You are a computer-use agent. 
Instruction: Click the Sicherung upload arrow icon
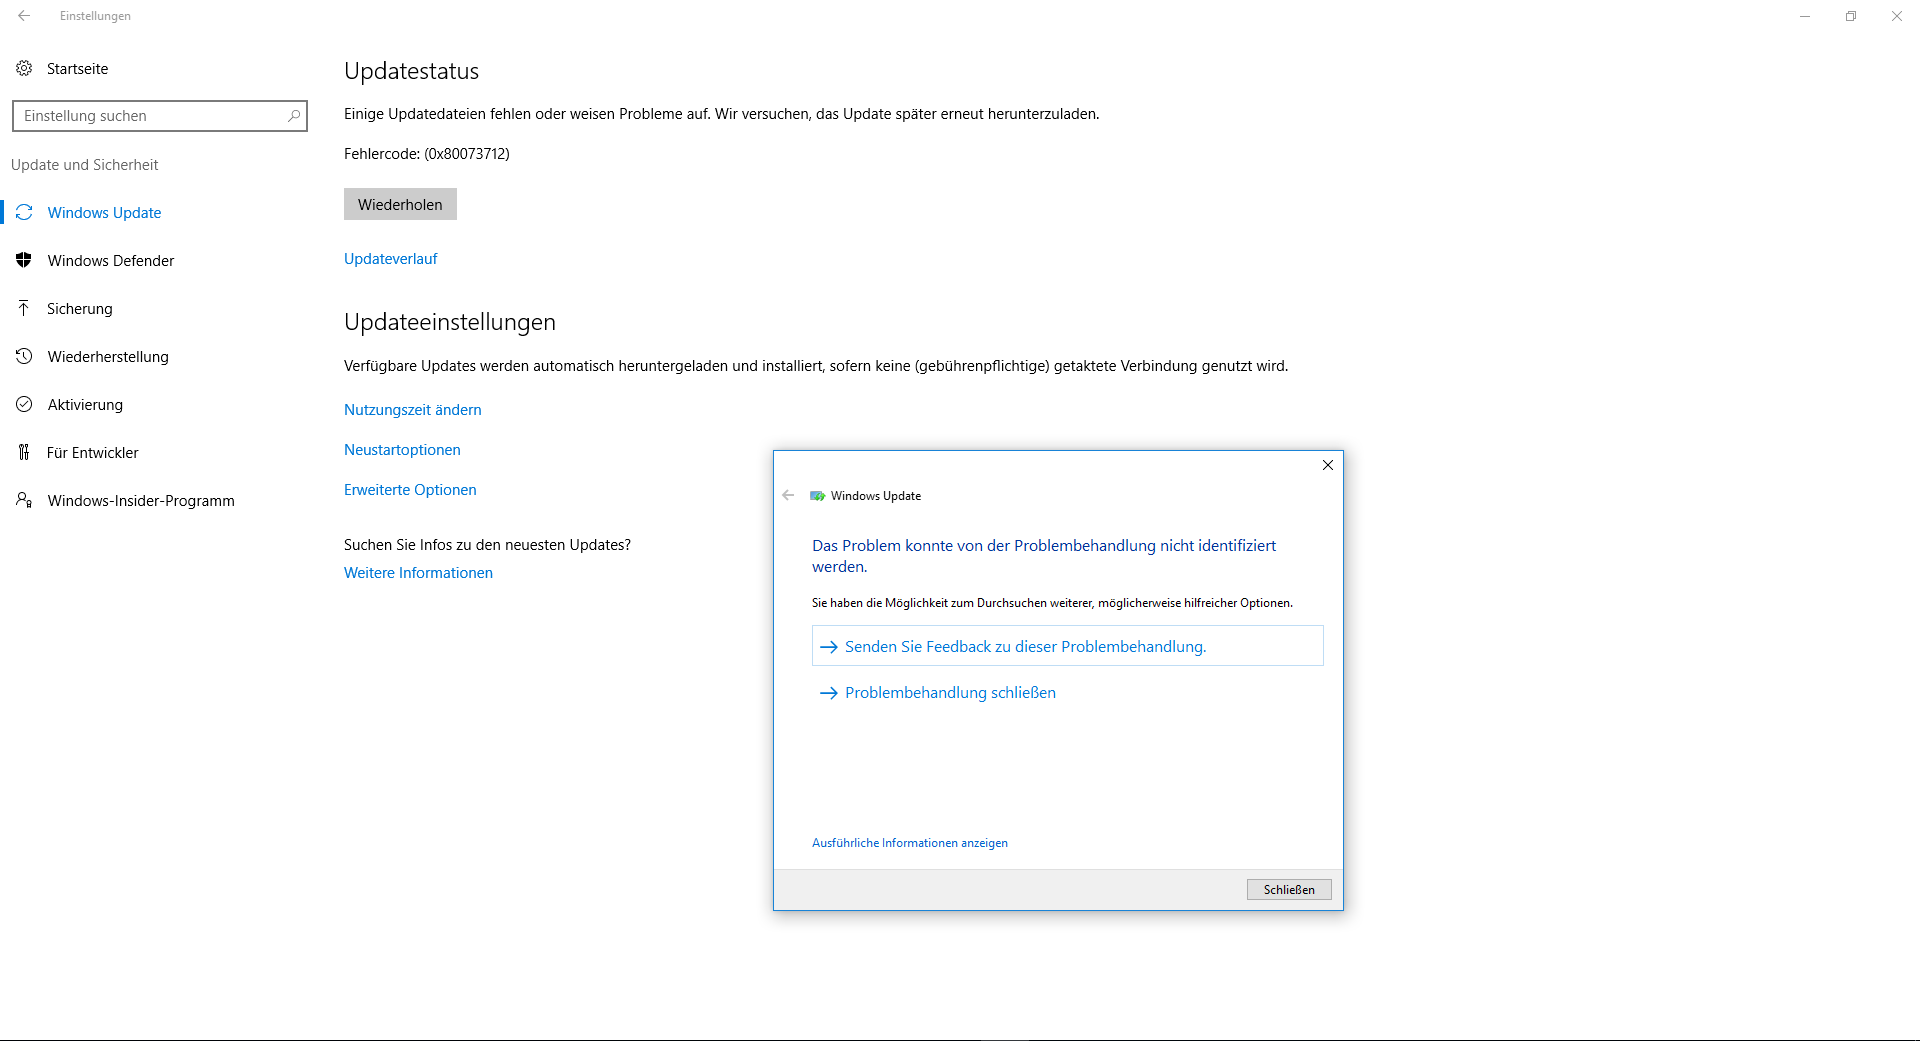[x=24, y=308]
